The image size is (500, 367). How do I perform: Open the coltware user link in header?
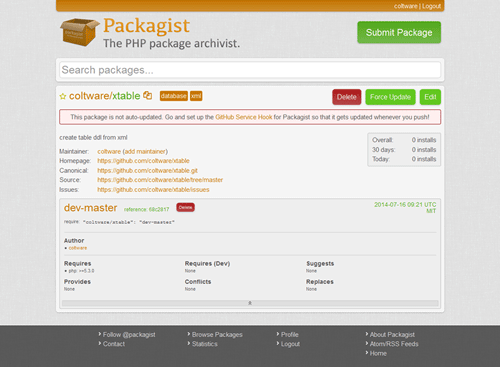[406, 6]
